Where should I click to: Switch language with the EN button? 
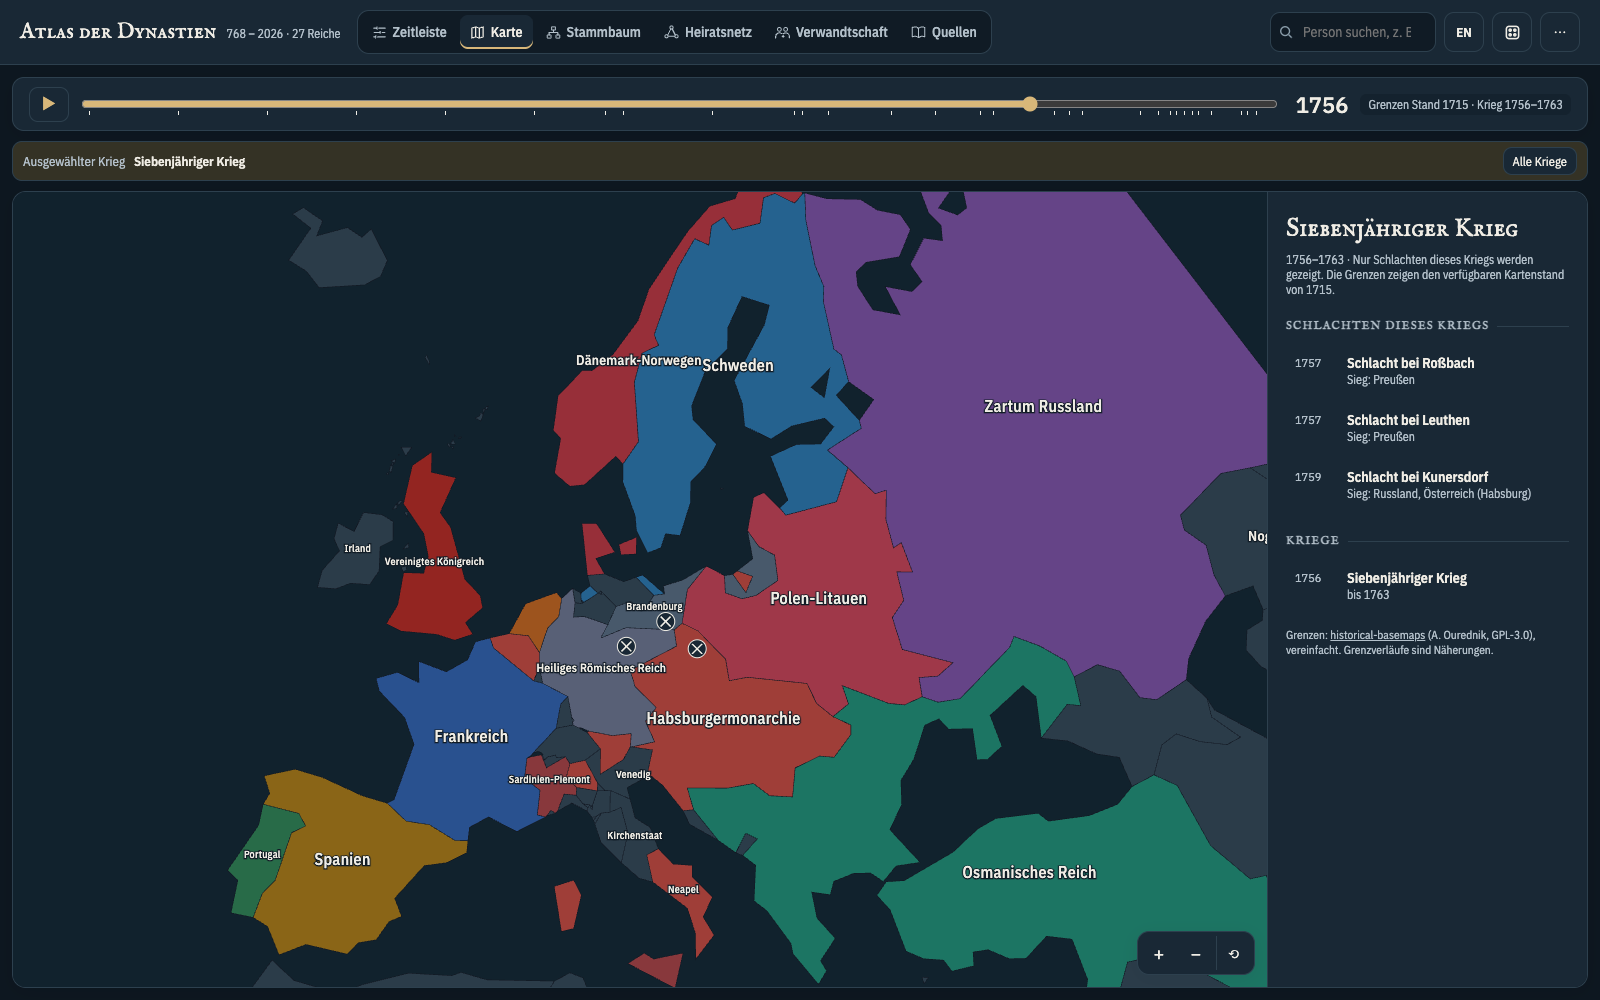click(x=1463, y=32)
